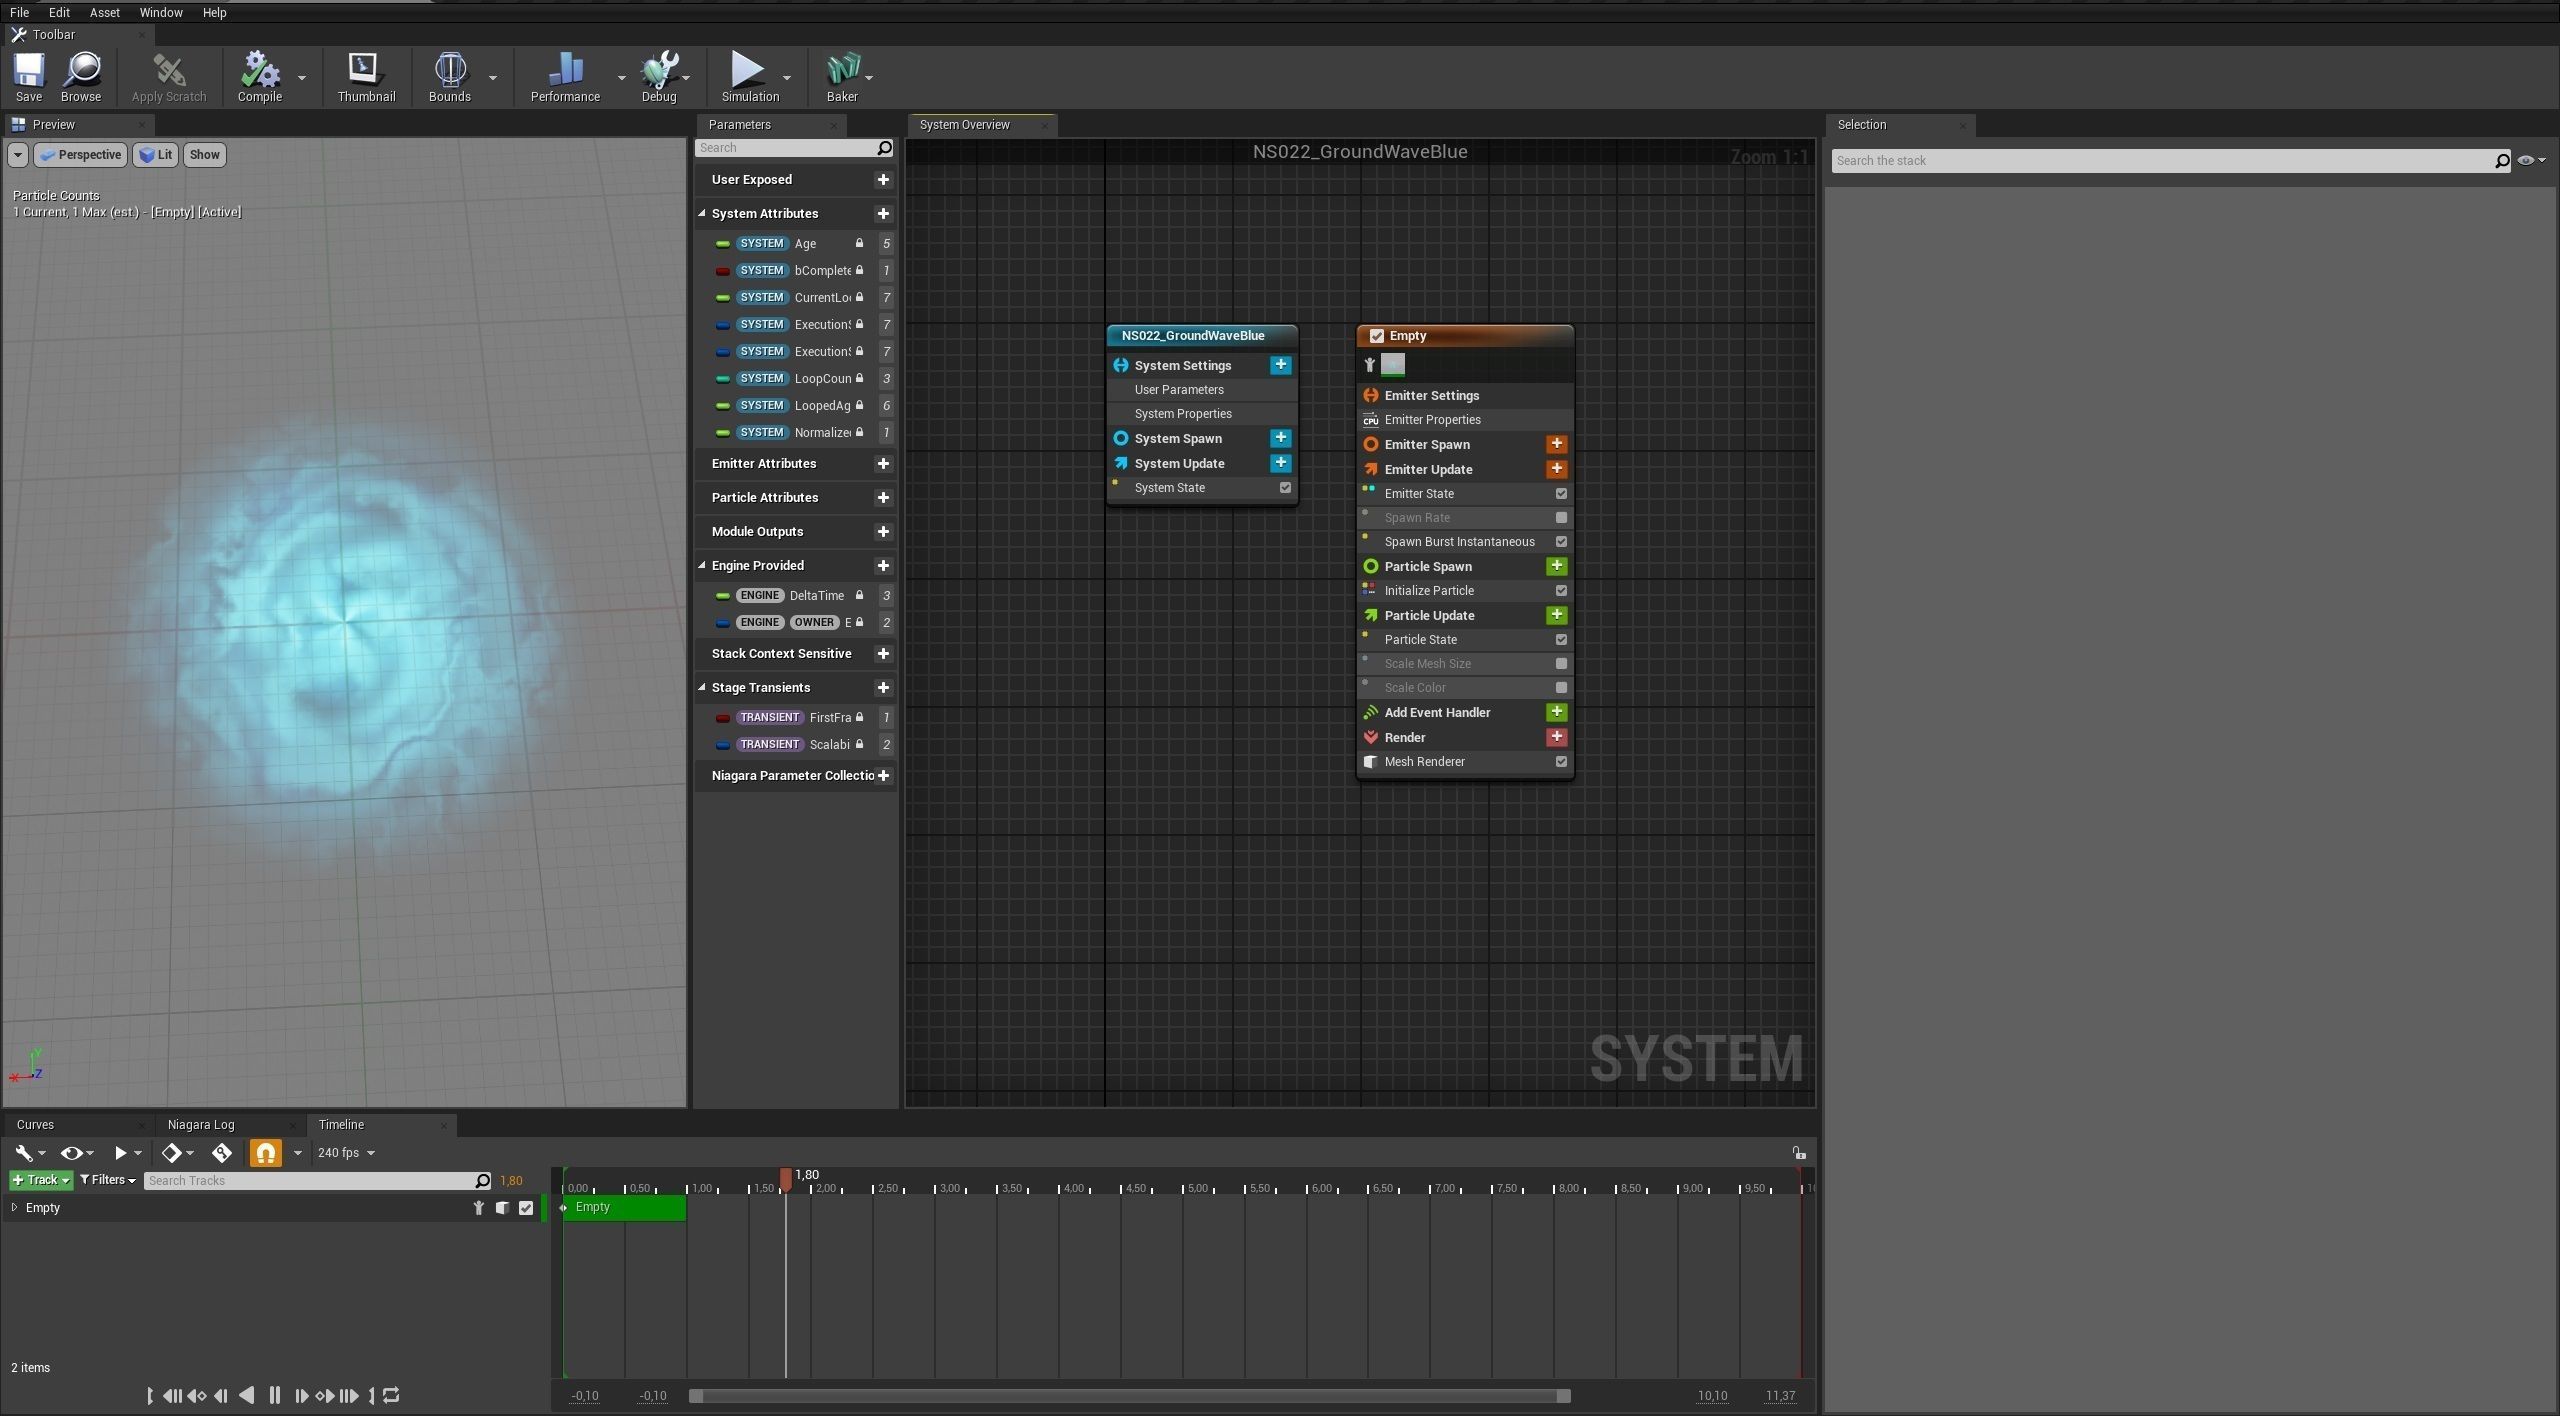This screenshot has width=2560, height=1416.
Task: Click the Lit view mode button
Action: [x=156, y=155]
